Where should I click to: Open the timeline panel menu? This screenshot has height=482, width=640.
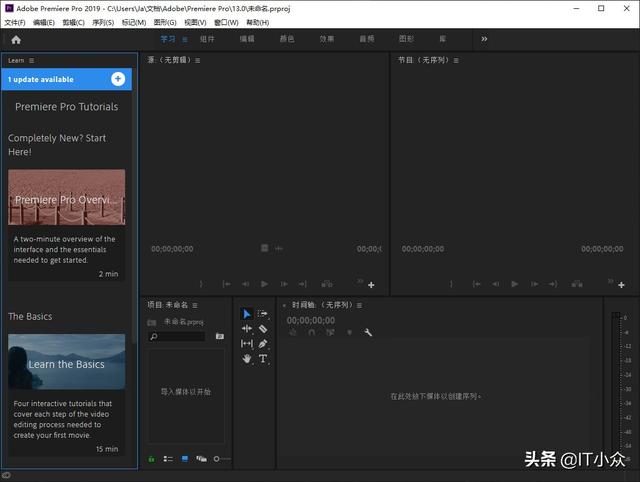pos(359,305)
